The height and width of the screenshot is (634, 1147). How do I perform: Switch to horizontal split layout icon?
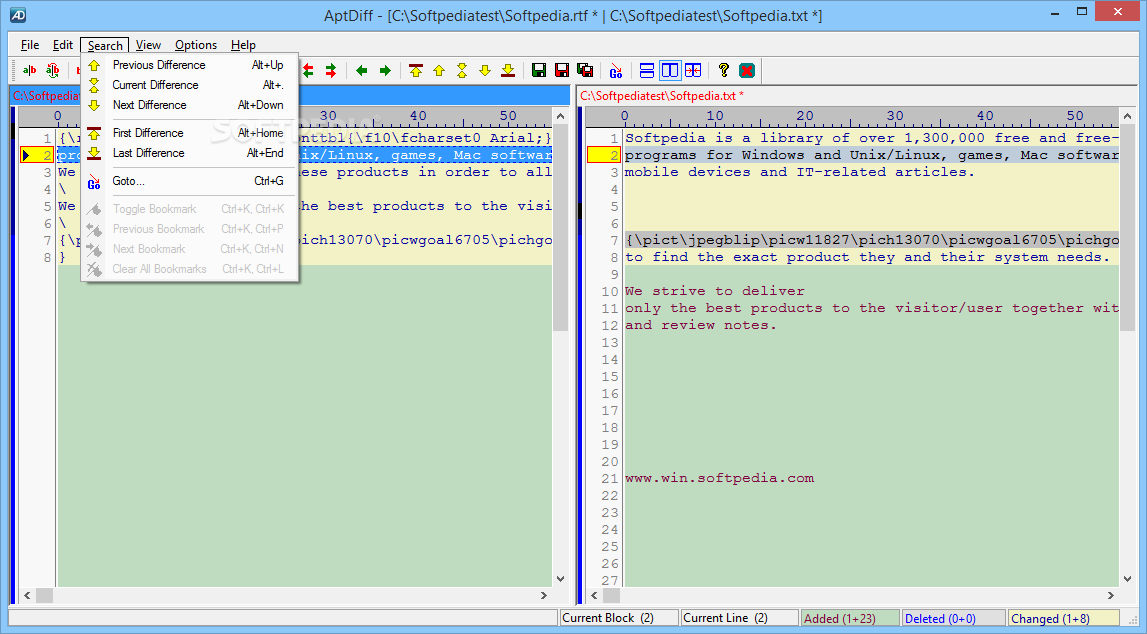pos(647,70)
